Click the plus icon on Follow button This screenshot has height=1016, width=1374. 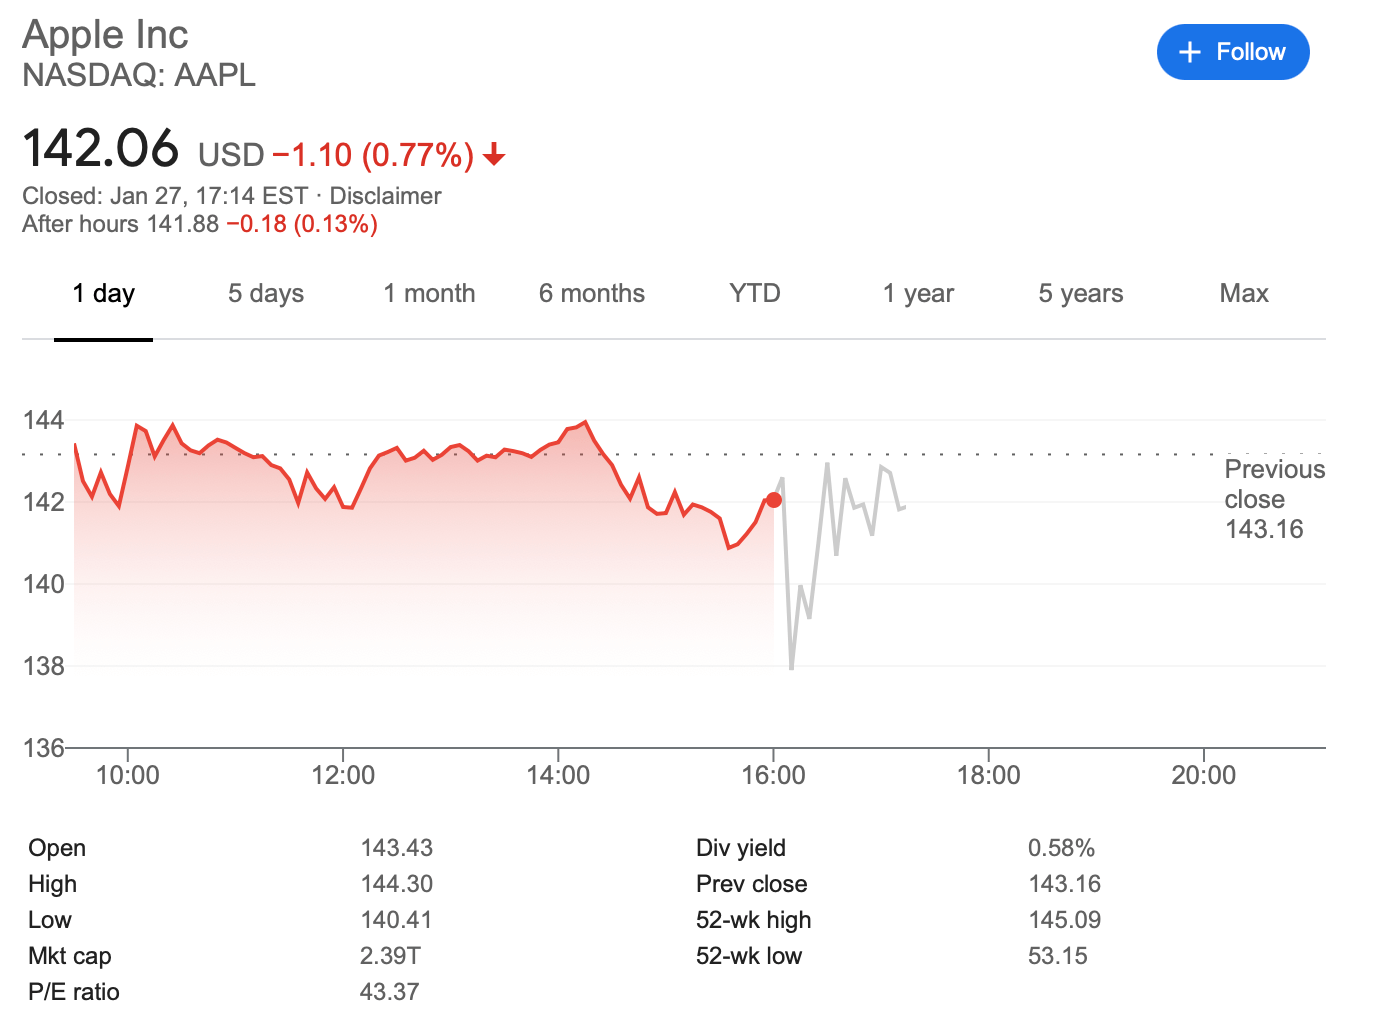click(1189, 53)
